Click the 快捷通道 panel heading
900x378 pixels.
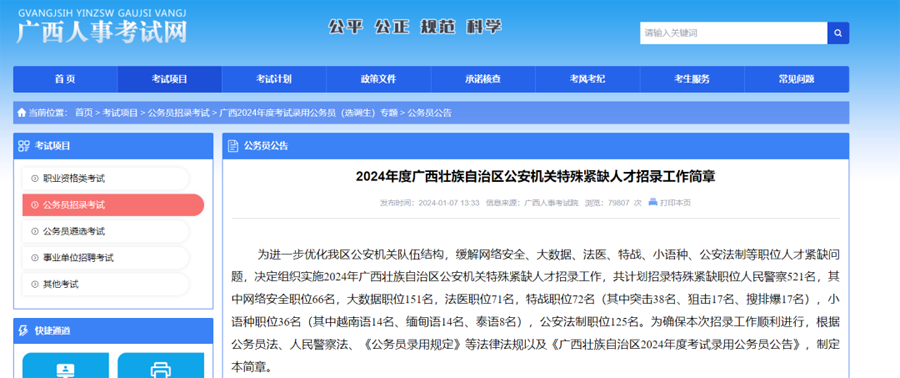click(52, 331)
